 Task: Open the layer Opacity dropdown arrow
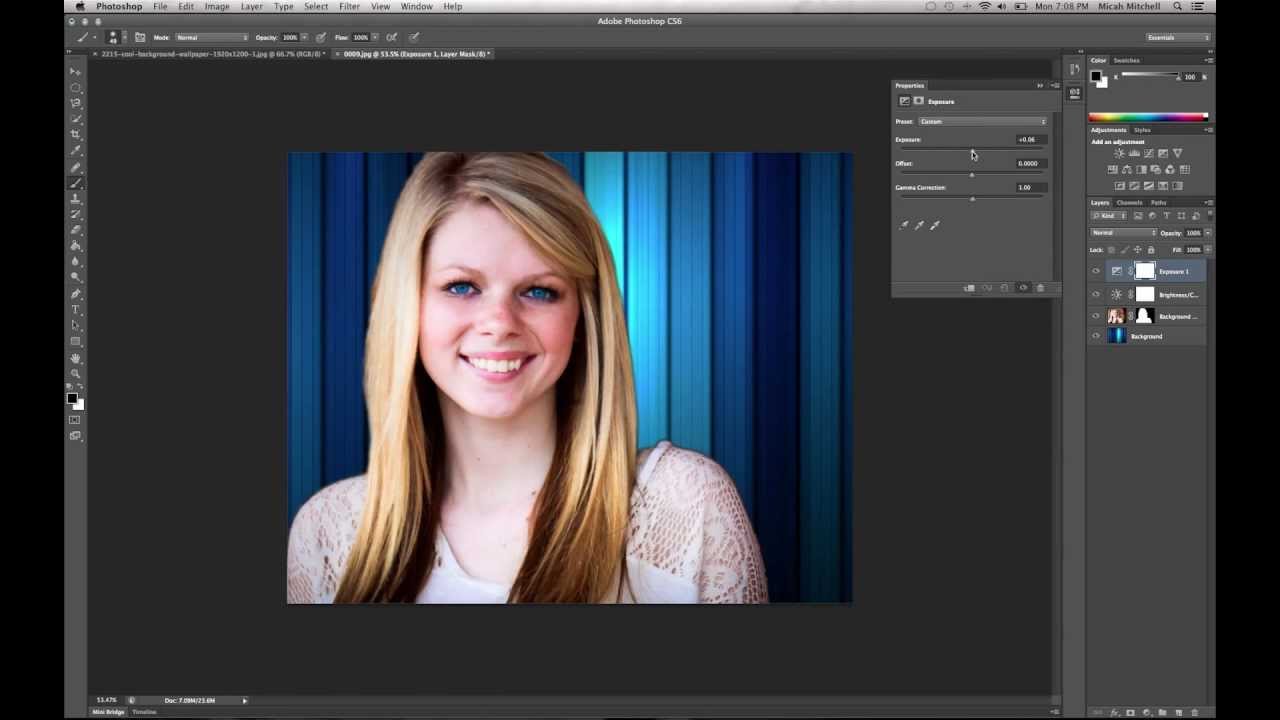[1208, 233]
